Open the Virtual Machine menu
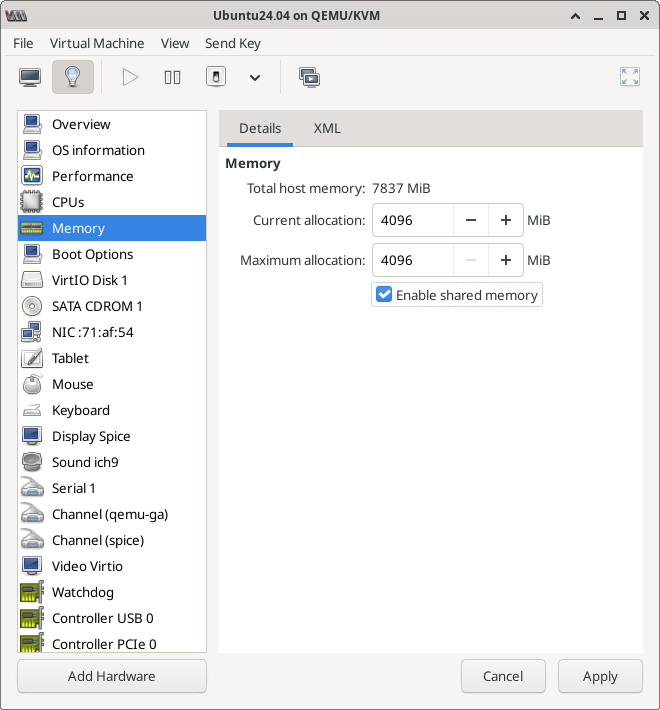This screenshot has width=660, height=710. coord(97,43)
